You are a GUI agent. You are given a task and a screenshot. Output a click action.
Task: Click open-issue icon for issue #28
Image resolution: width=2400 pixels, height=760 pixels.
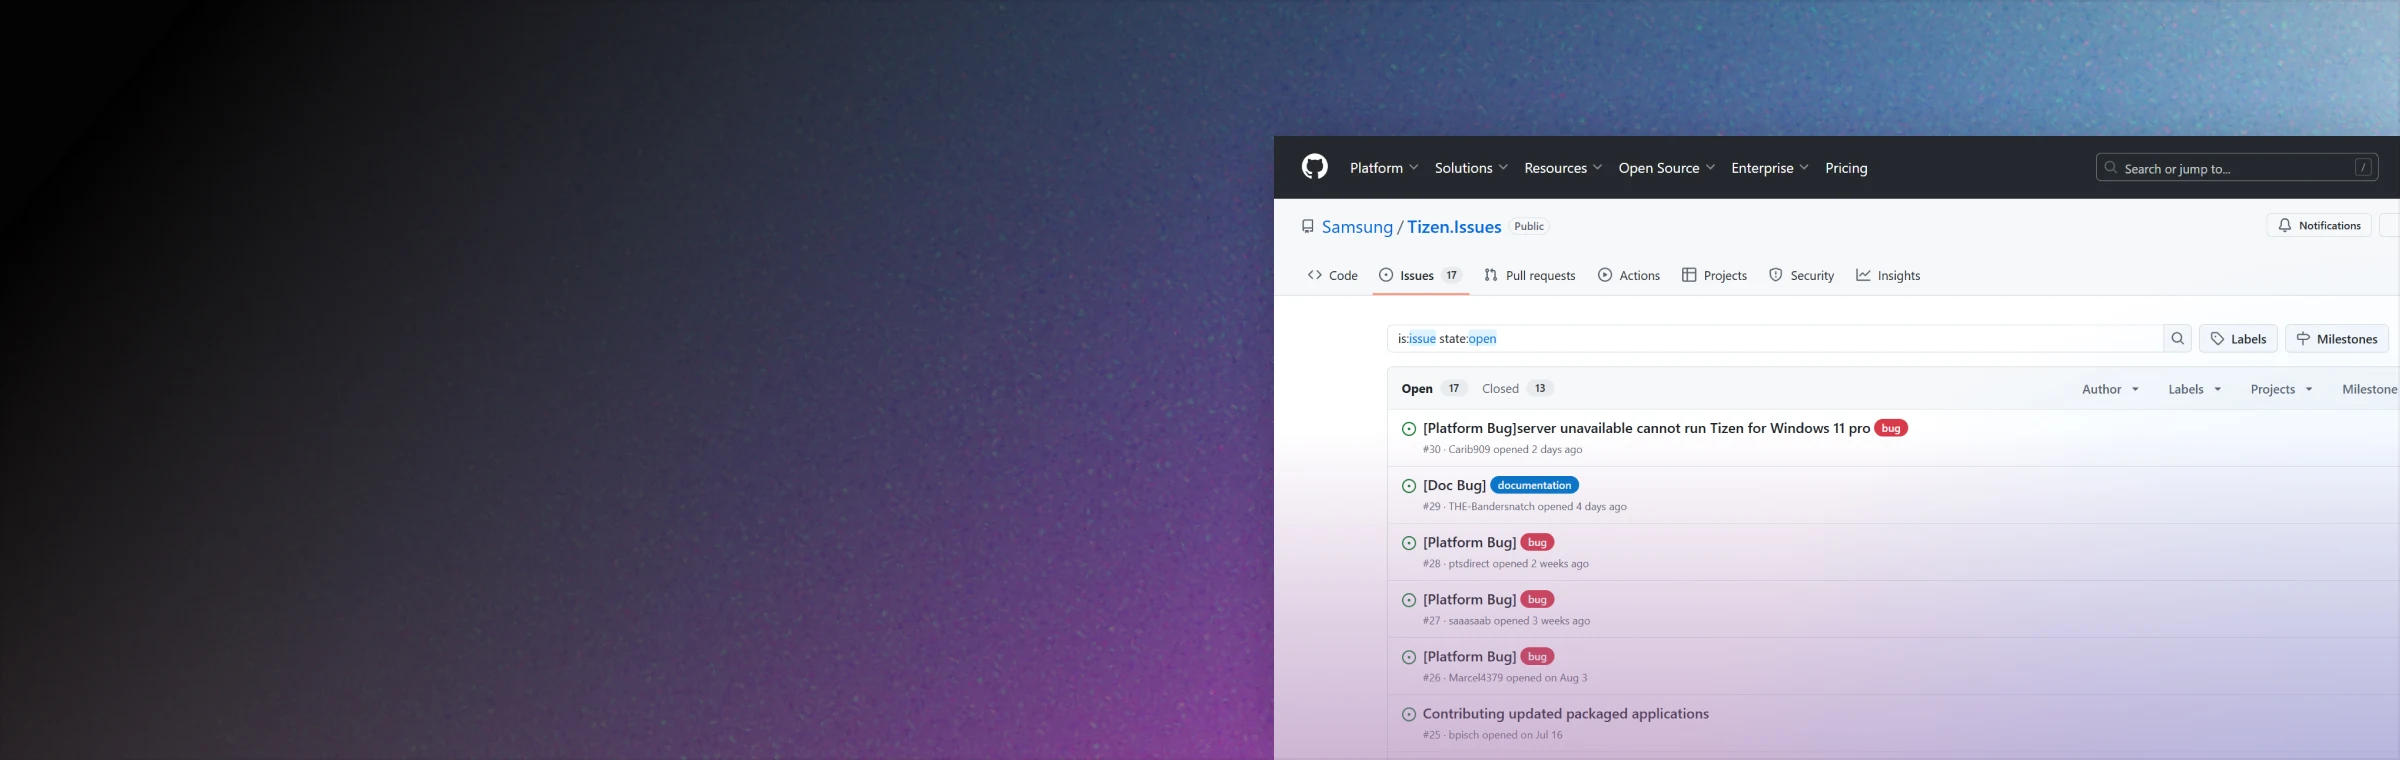(x=1408, y=543)
